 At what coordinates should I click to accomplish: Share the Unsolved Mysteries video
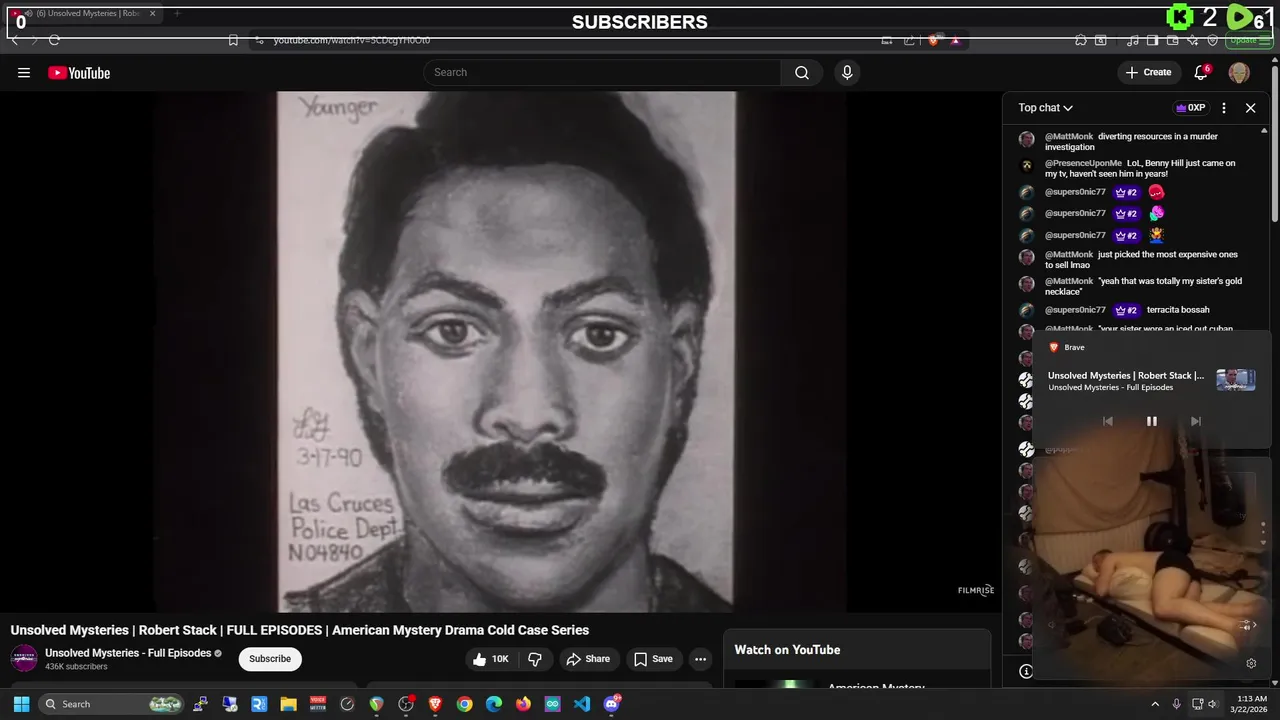(x=588, y=659)
